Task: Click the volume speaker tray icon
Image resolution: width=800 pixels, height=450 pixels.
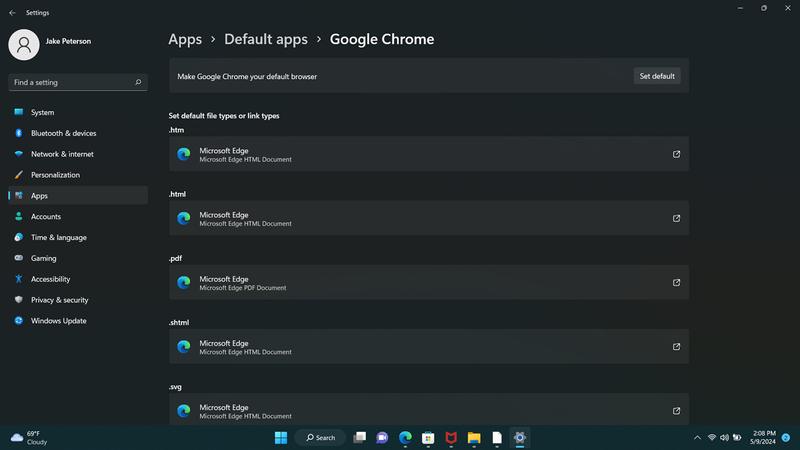Action: [724, 438]
